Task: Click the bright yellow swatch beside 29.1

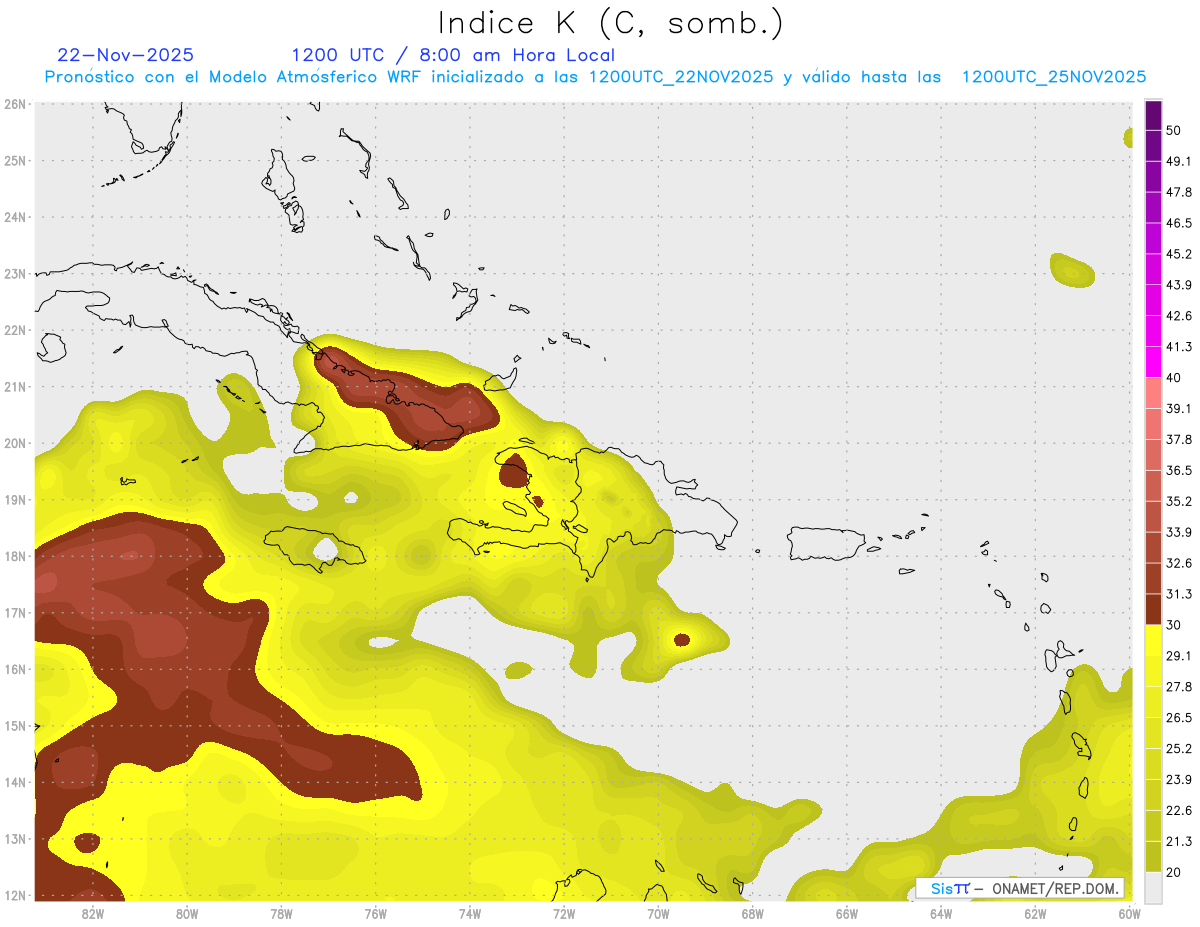Action: (1153, 639)
